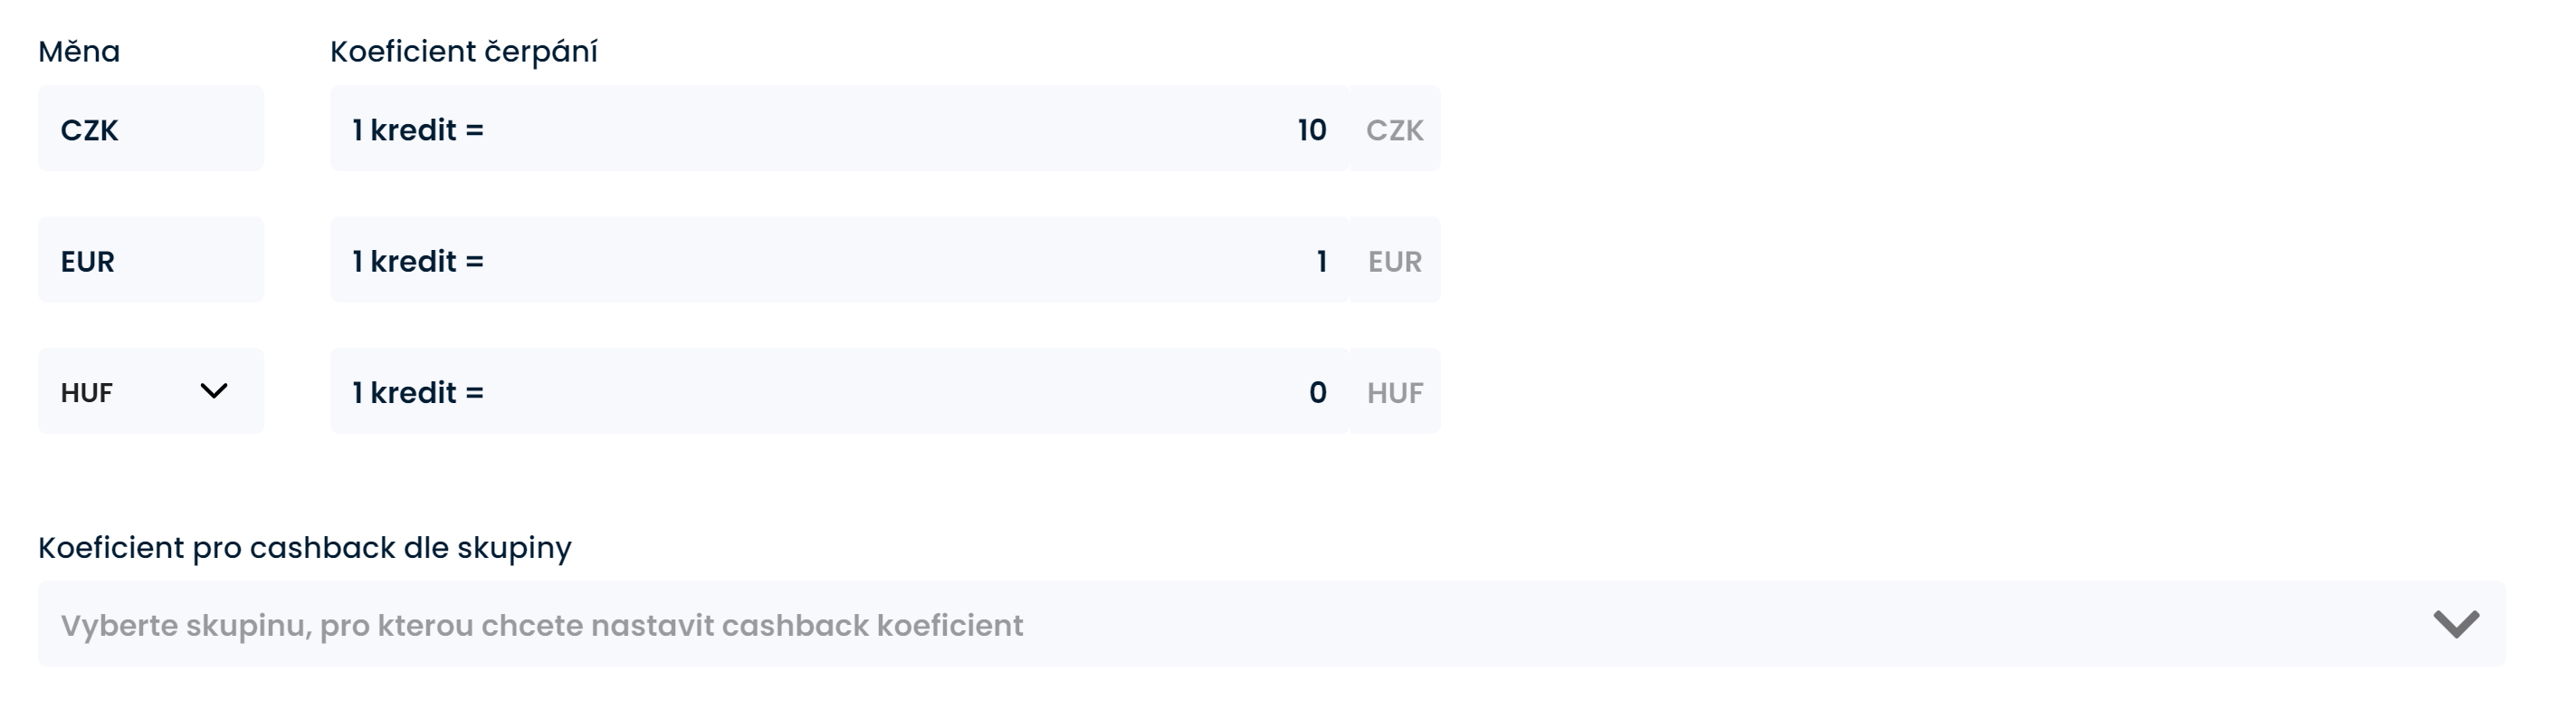2576x701 pixels.
Task: Open the HUF currency dropdown
Action: 150,391
